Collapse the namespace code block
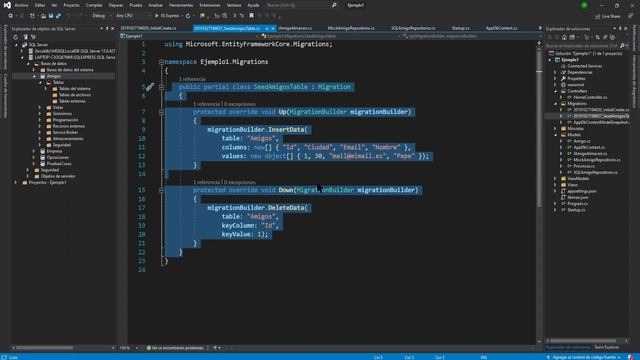This screenshot has width=640, height=360. click(x=162, y=62)
